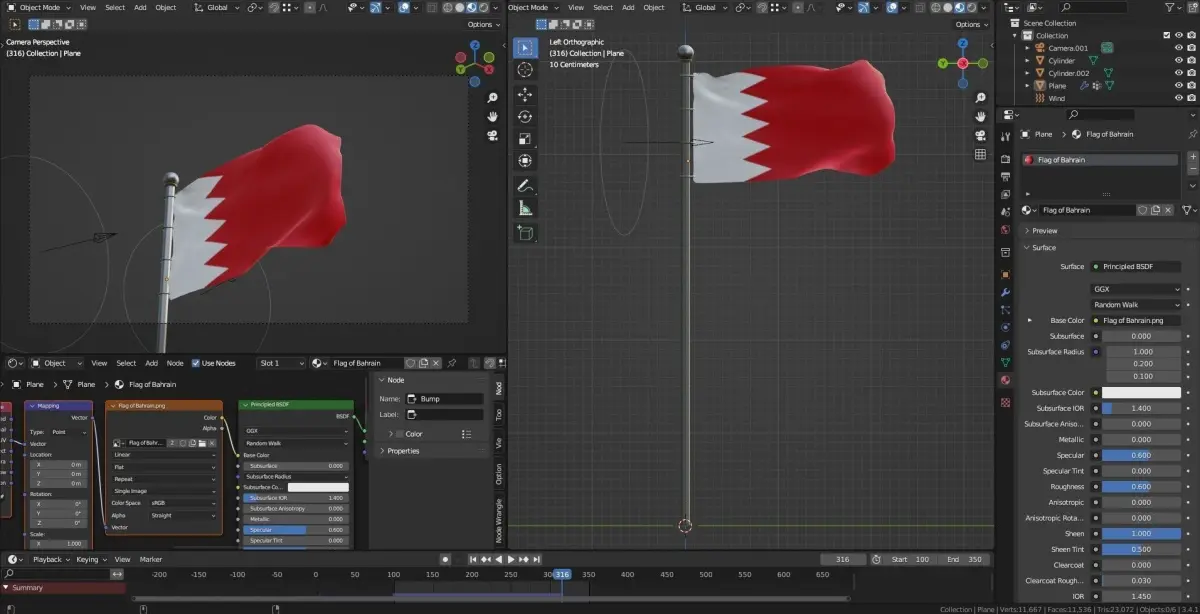Select the Measure tool in the right viewport

tap(525, 208)
